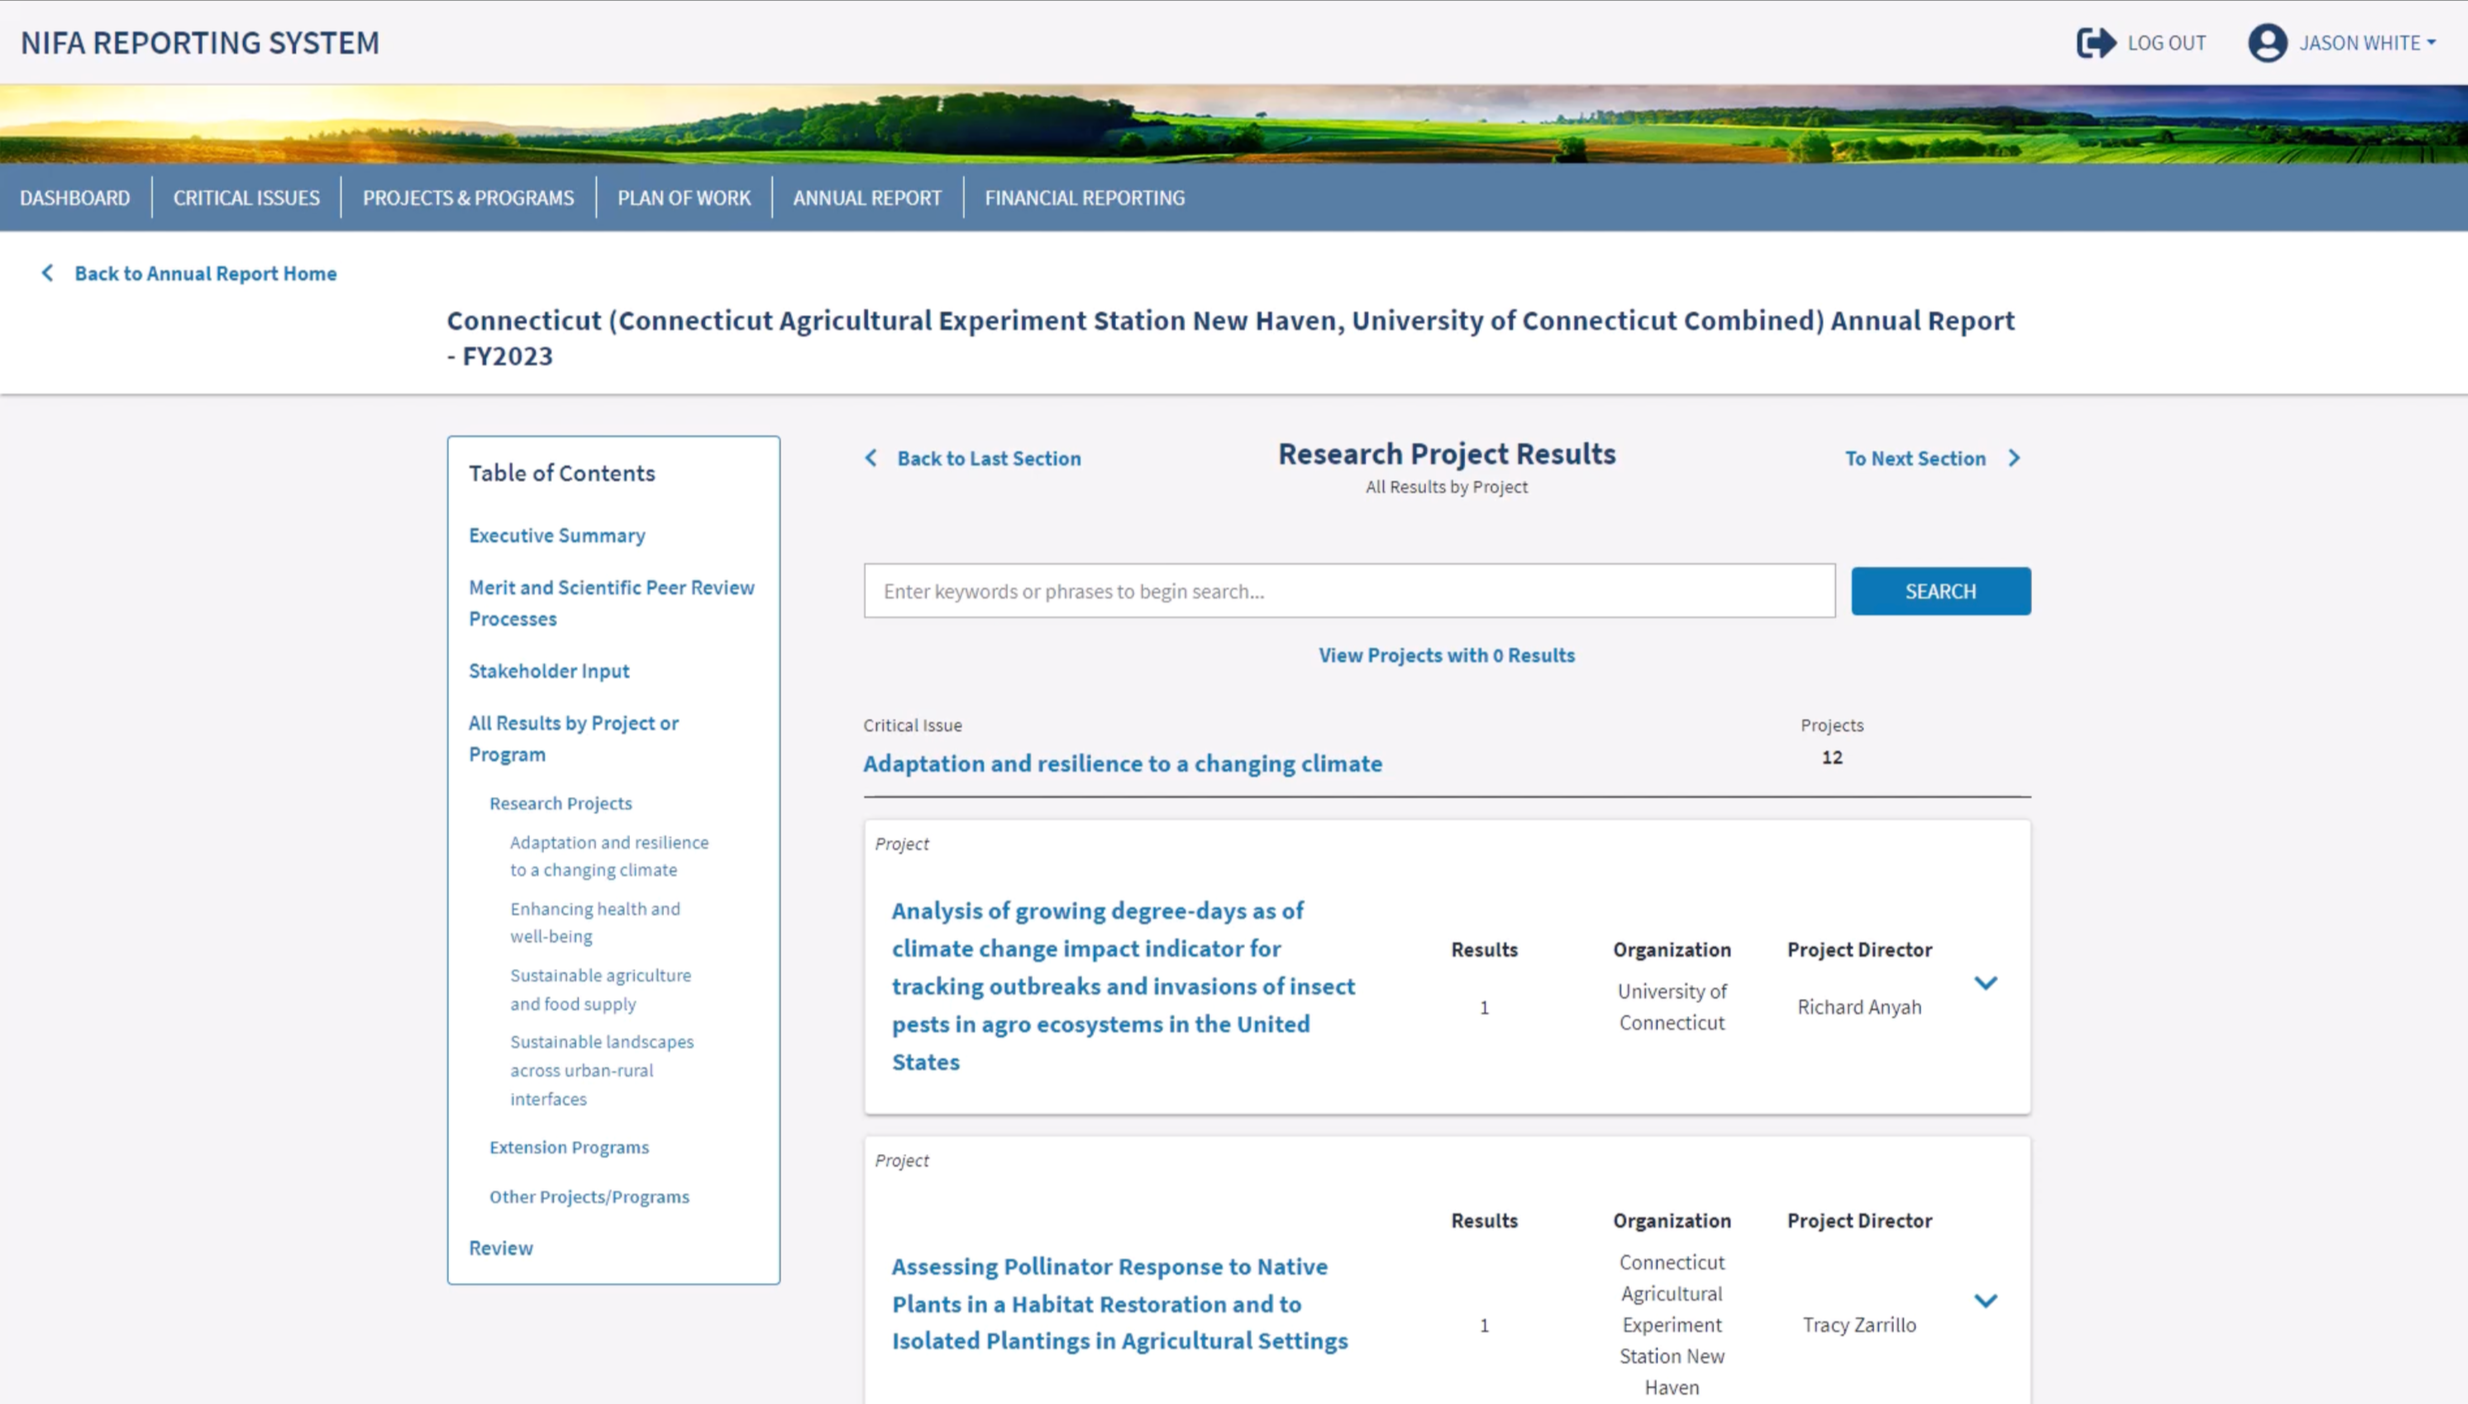Open Jason White account dropdown

click(2366, 42)
